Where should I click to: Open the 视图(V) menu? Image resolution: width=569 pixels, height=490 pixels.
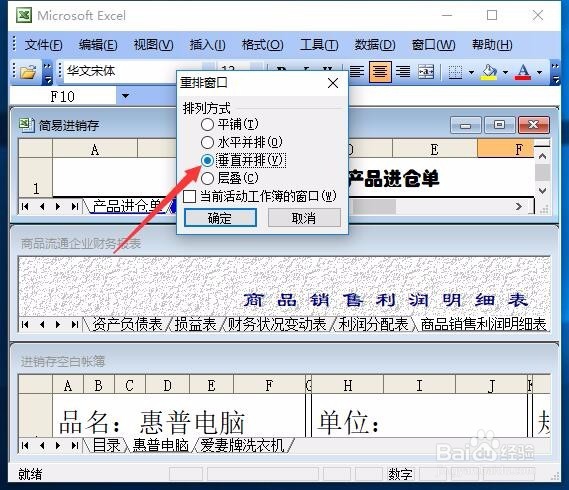[153, 45]
